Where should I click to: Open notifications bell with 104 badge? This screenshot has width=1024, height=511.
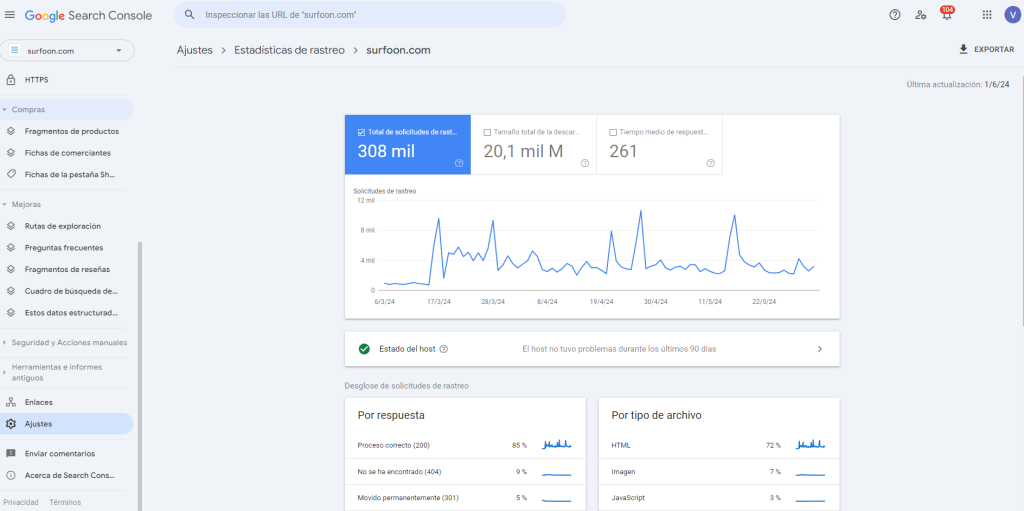point(946,15)
